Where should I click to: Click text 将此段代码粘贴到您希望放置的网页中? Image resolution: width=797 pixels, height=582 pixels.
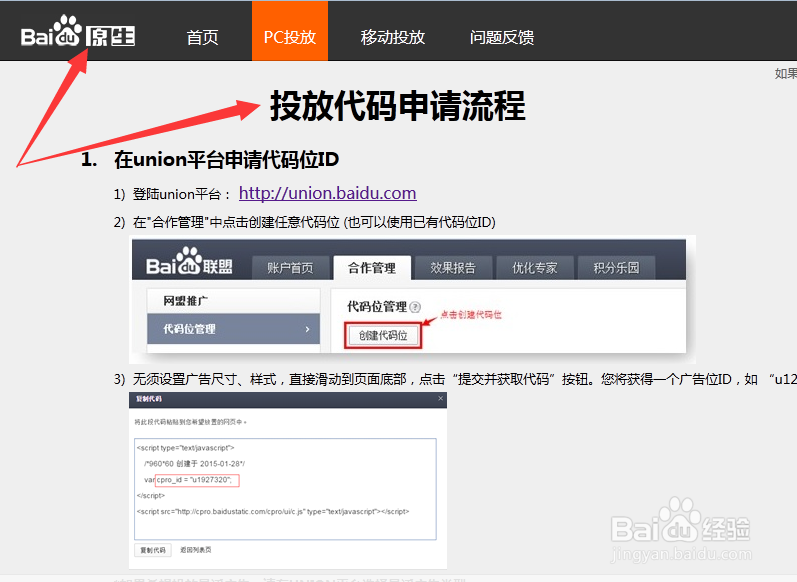(x=191, y=422)
